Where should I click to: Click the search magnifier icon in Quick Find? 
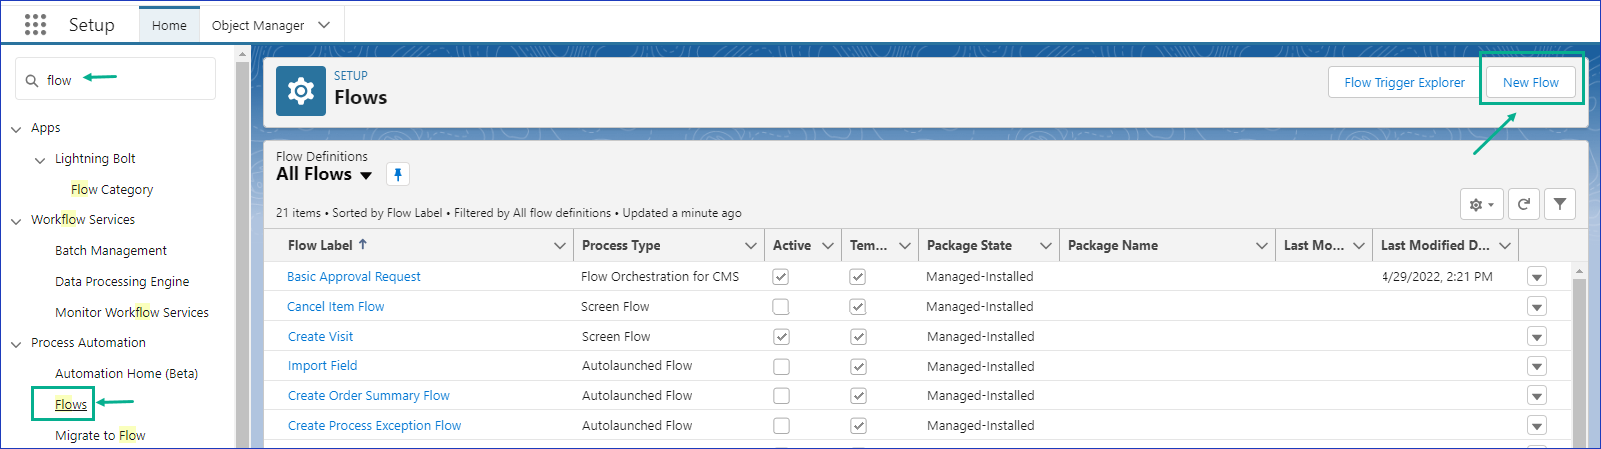tap(32, 80)
